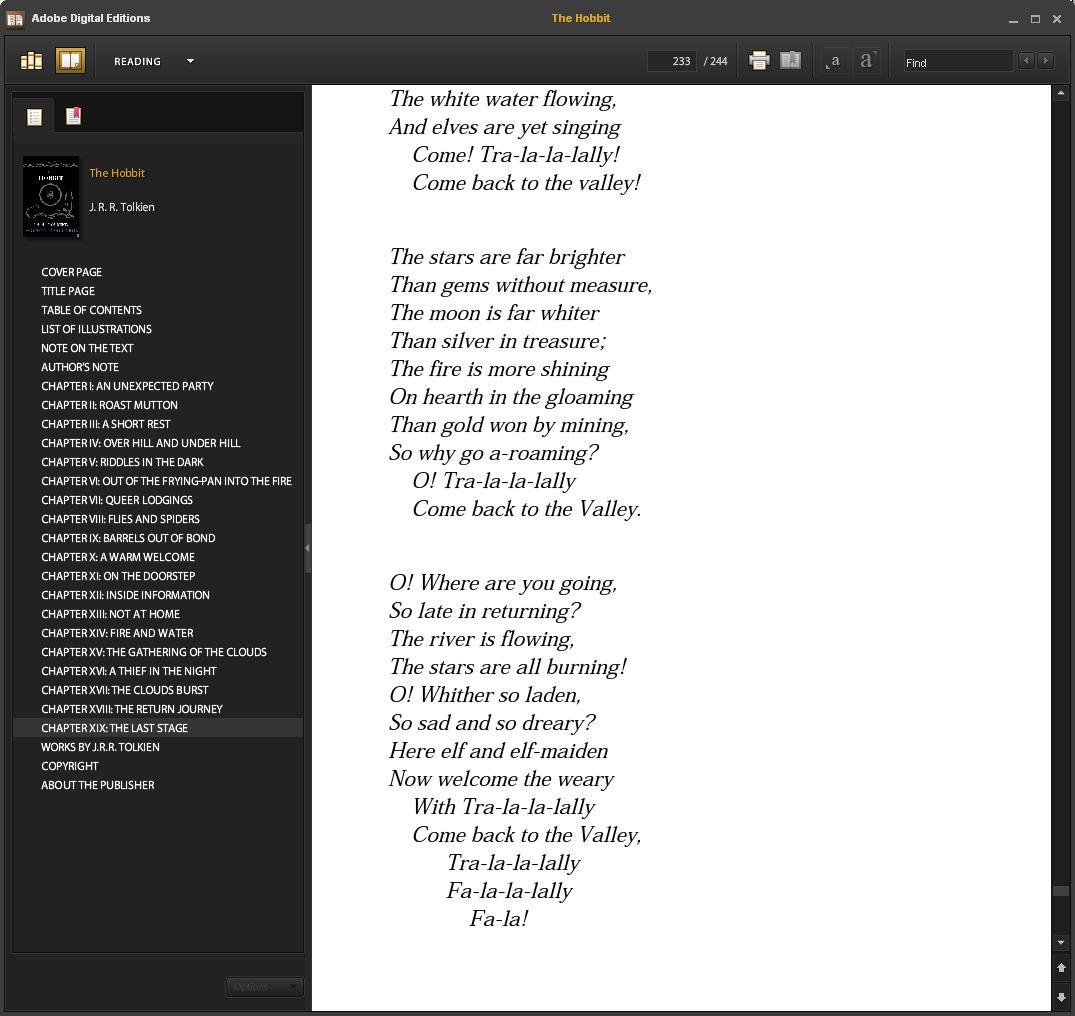The height and width of the screenshot is (1016, 1075).
Task: Minimize the Adobe Digital Editions window
Action: pos(1013,19)
